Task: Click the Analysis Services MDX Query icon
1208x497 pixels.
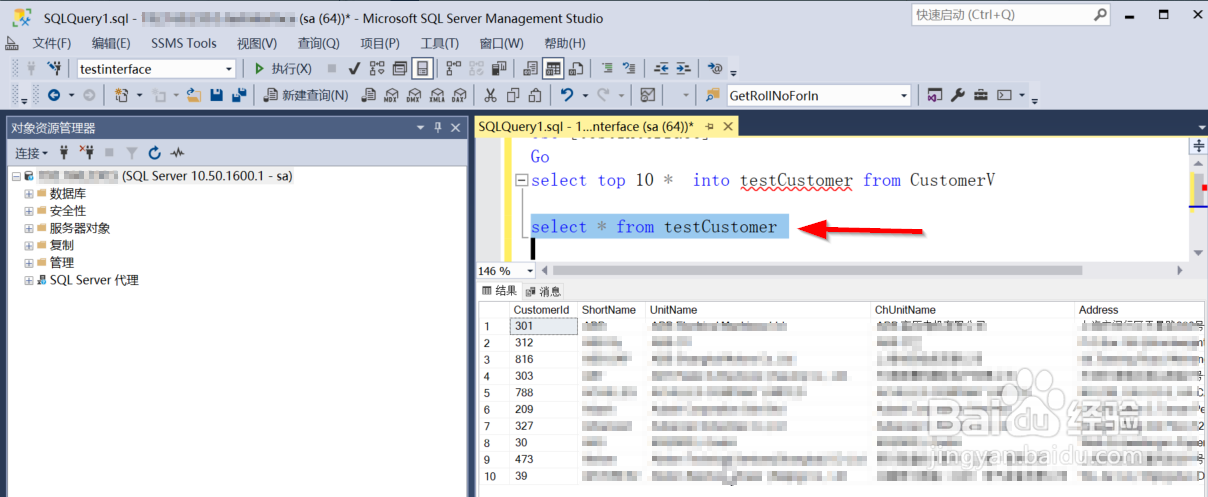Action: [x=391, y=95]
